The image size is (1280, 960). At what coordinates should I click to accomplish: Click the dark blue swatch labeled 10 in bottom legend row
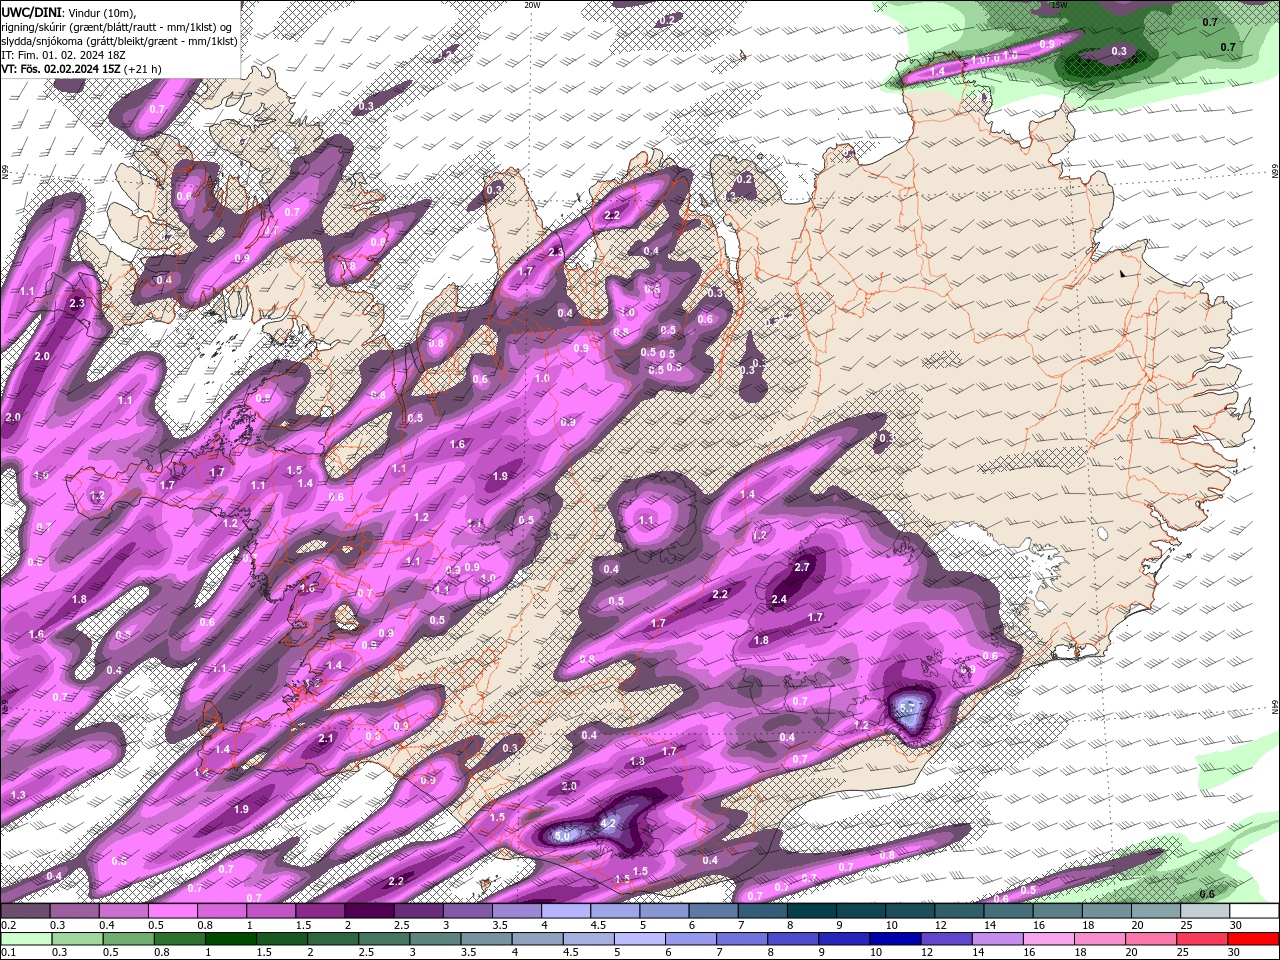click(894, 939)
